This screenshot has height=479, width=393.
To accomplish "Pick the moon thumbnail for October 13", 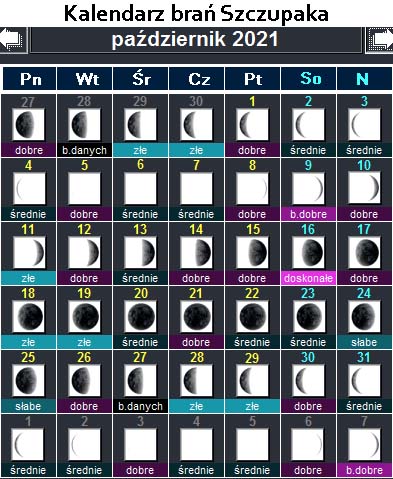I will (x=140, y=252).
